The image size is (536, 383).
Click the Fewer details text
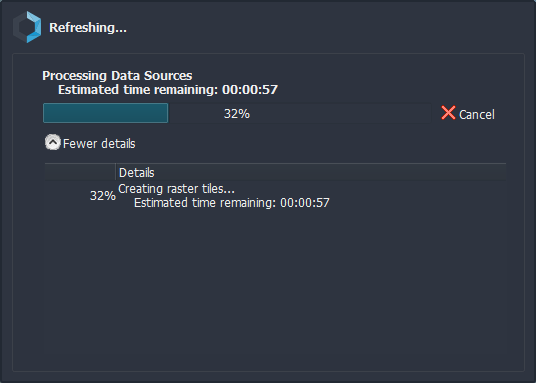click(99, 144)
